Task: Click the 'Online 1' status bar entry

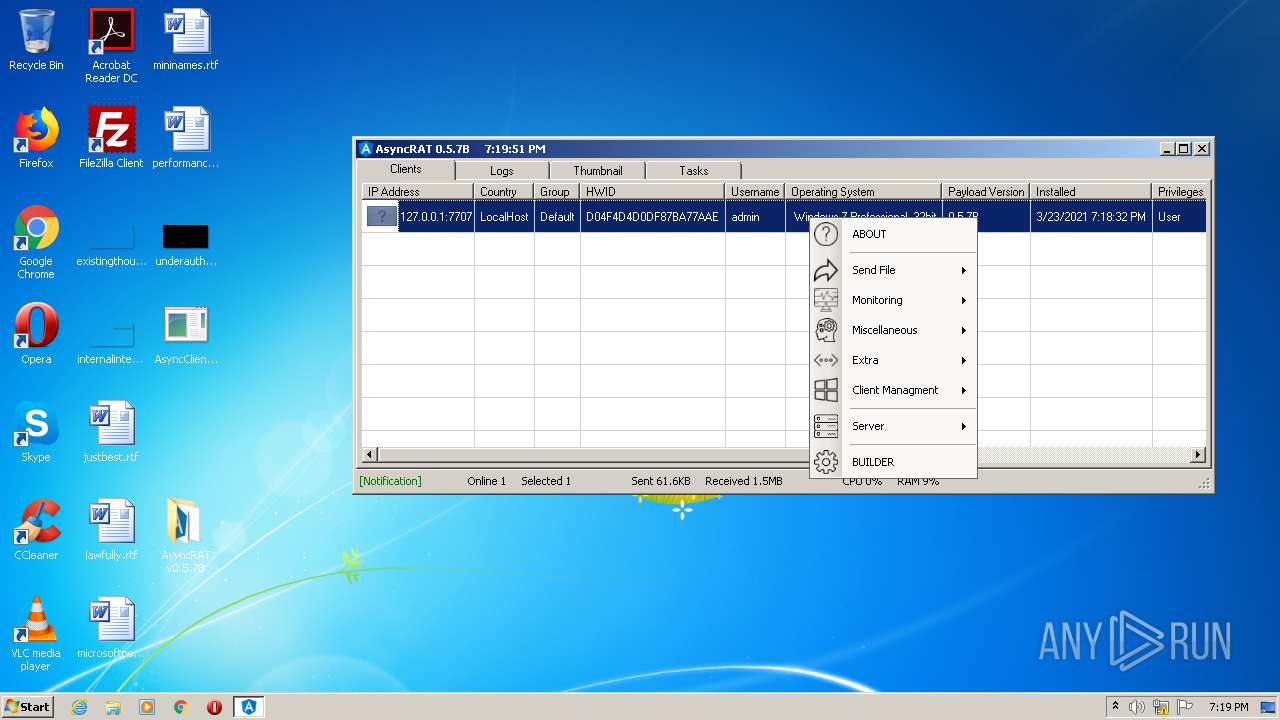Action: coord(486,481)
